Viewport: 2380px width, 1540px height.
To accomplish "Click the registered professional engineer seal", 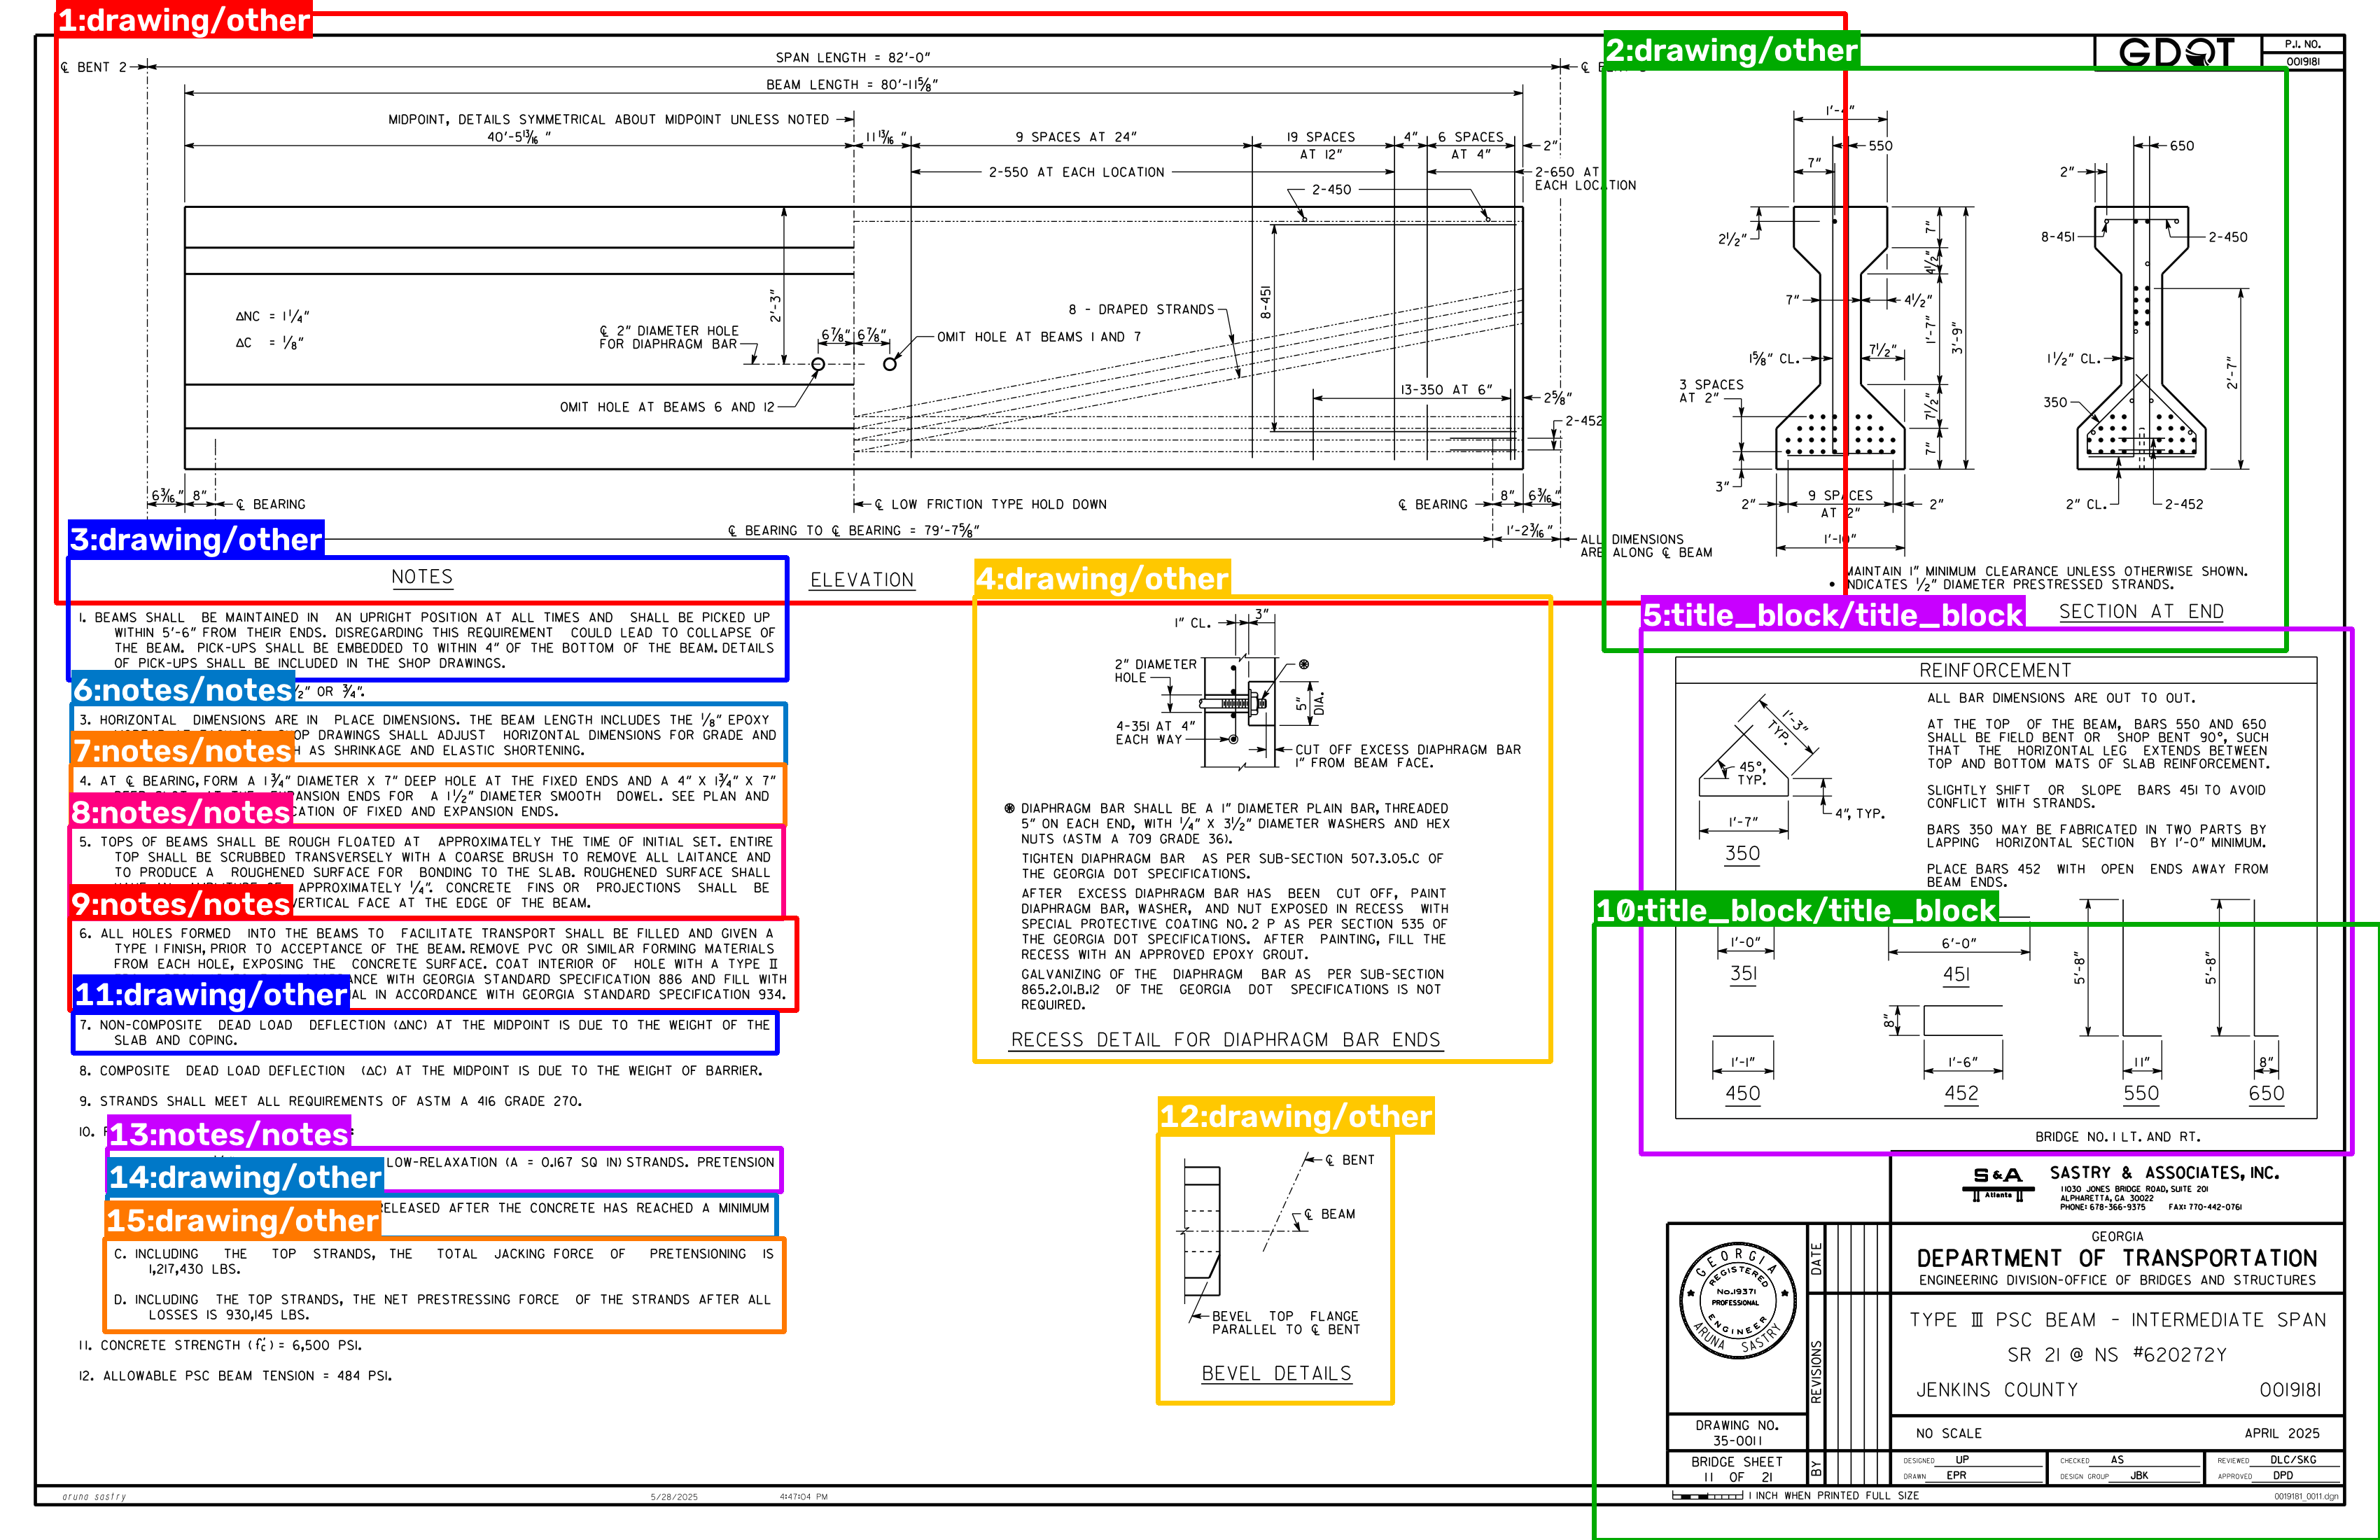I will click(x=1739, y=1300).
